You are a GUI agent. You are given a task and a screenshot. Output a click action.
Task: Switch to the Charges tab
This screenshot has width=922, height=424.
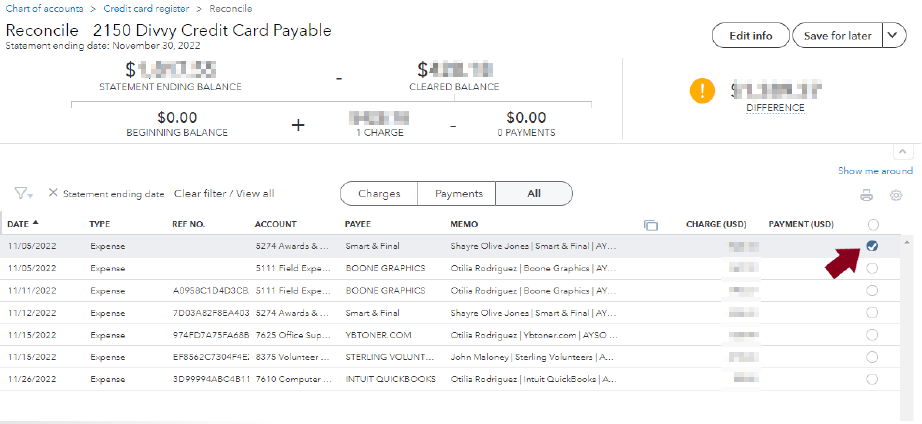pyautogui.click(x=379, y=193)
